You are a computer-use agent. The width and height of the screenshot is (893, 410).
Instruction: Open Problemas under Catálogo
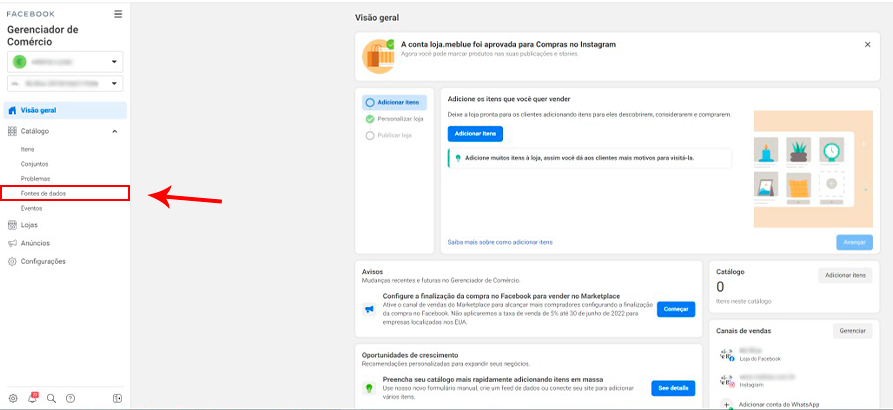tap(35, 179)
